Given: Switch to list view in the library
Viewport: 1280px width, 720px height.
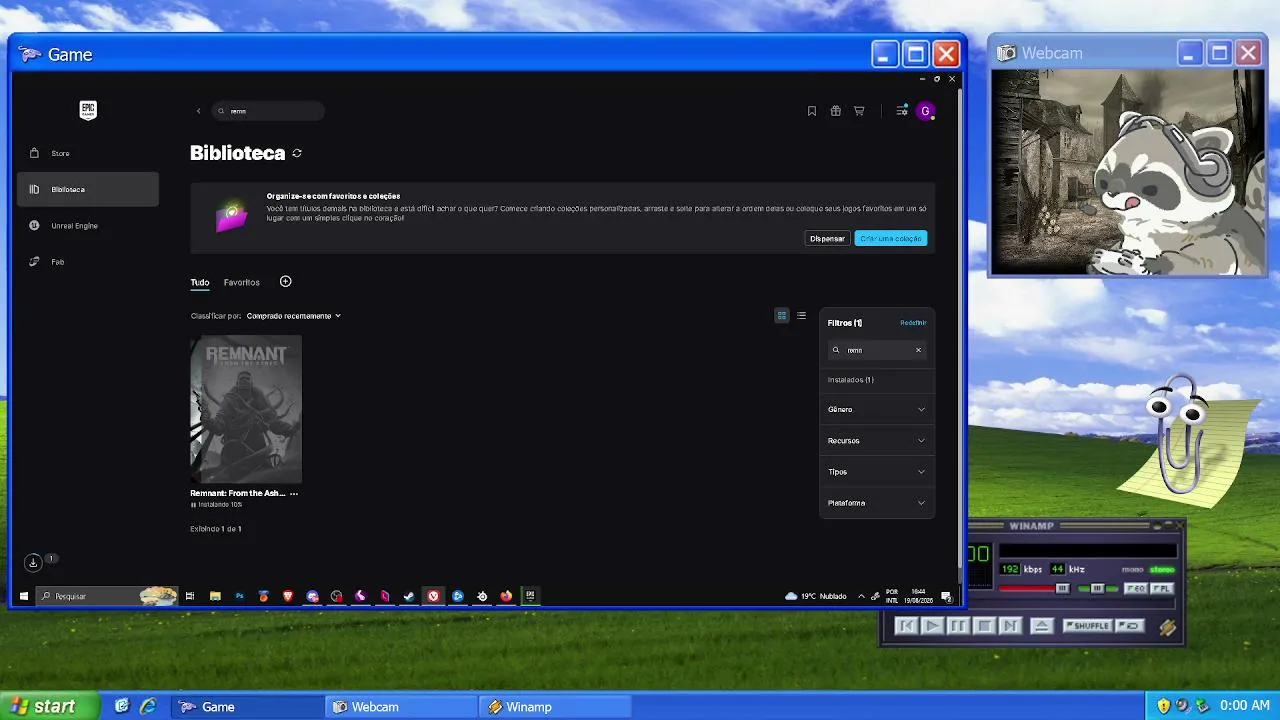Looking at the screenshot, I should click(801, 316).
